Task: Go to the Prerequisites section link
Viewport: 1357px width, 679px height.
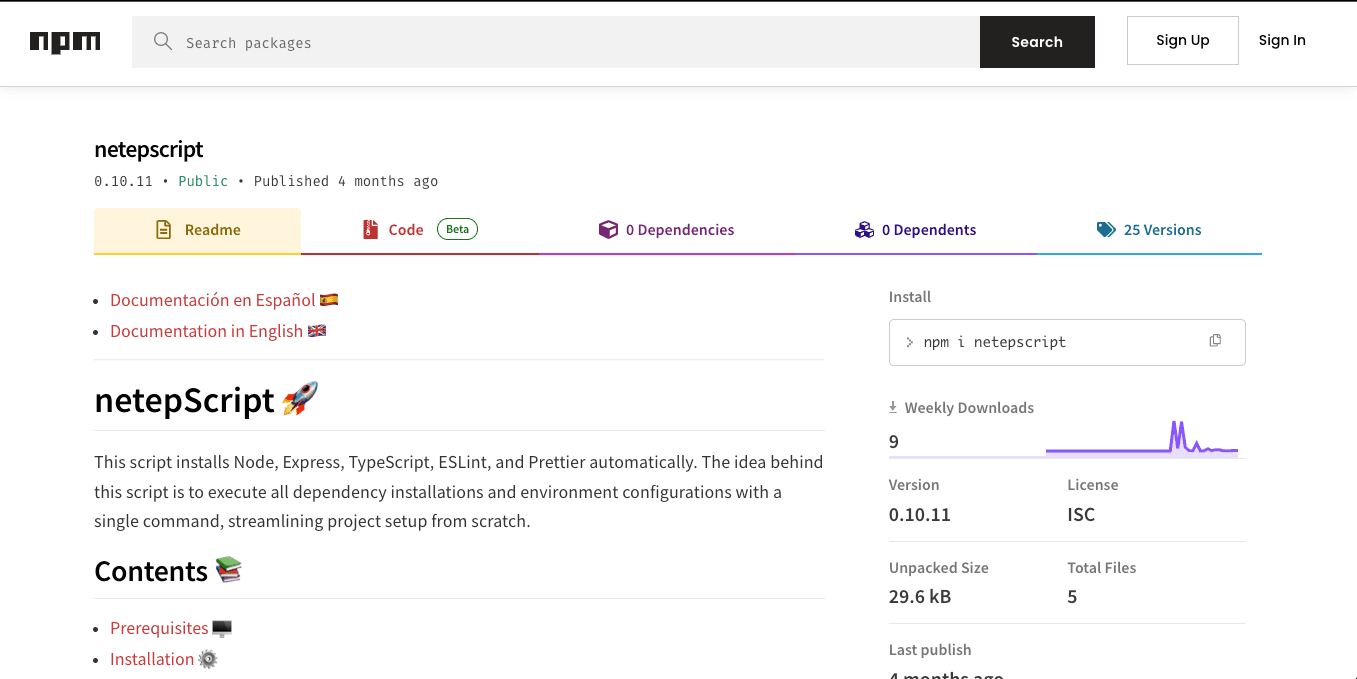Action: click(x=159, y=628)
